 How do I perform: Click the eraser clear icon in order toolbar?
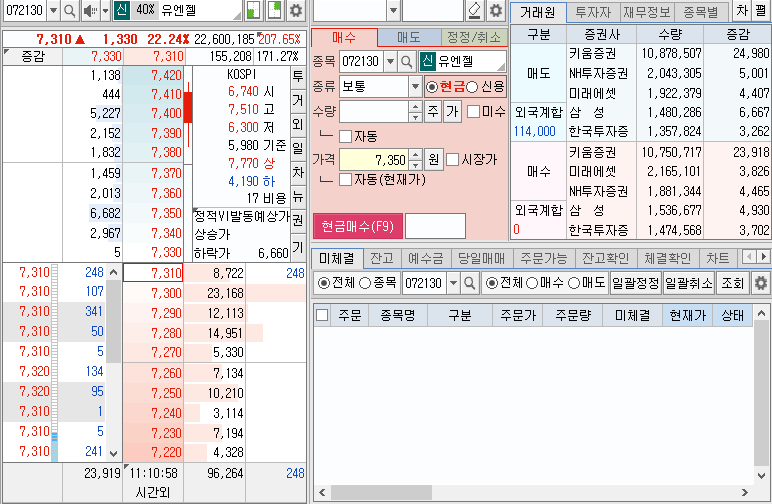pos(474,10)
